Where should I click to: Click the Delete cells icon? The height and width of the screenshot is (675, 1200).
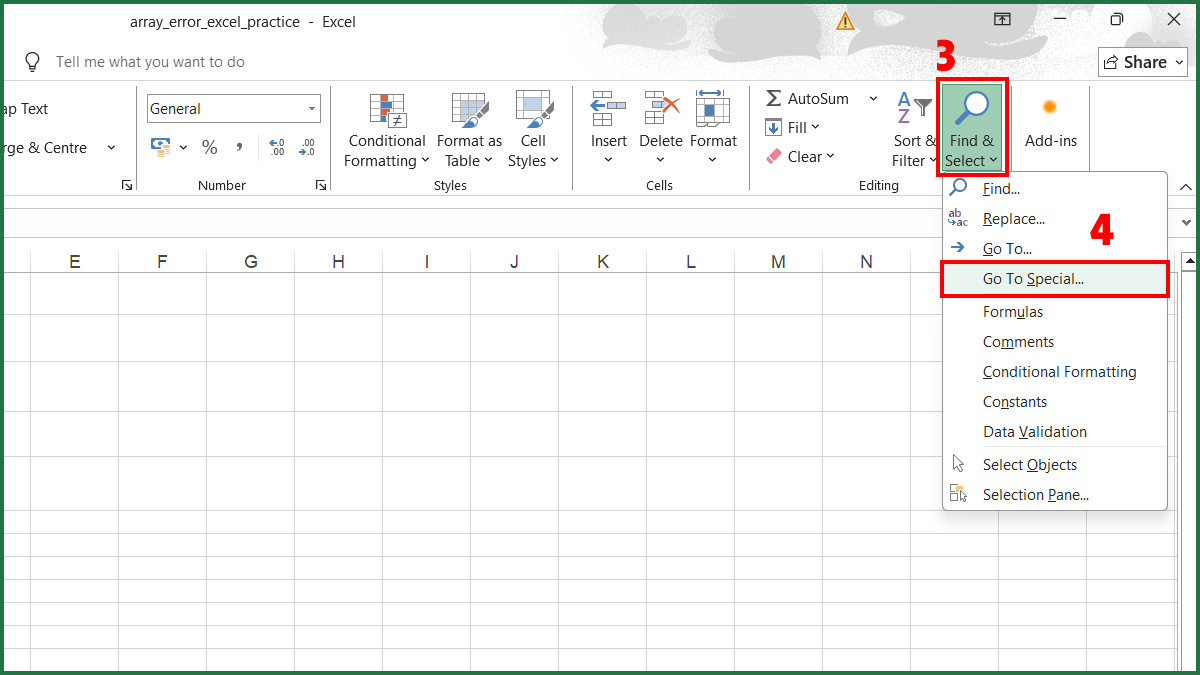click(661, 110)
